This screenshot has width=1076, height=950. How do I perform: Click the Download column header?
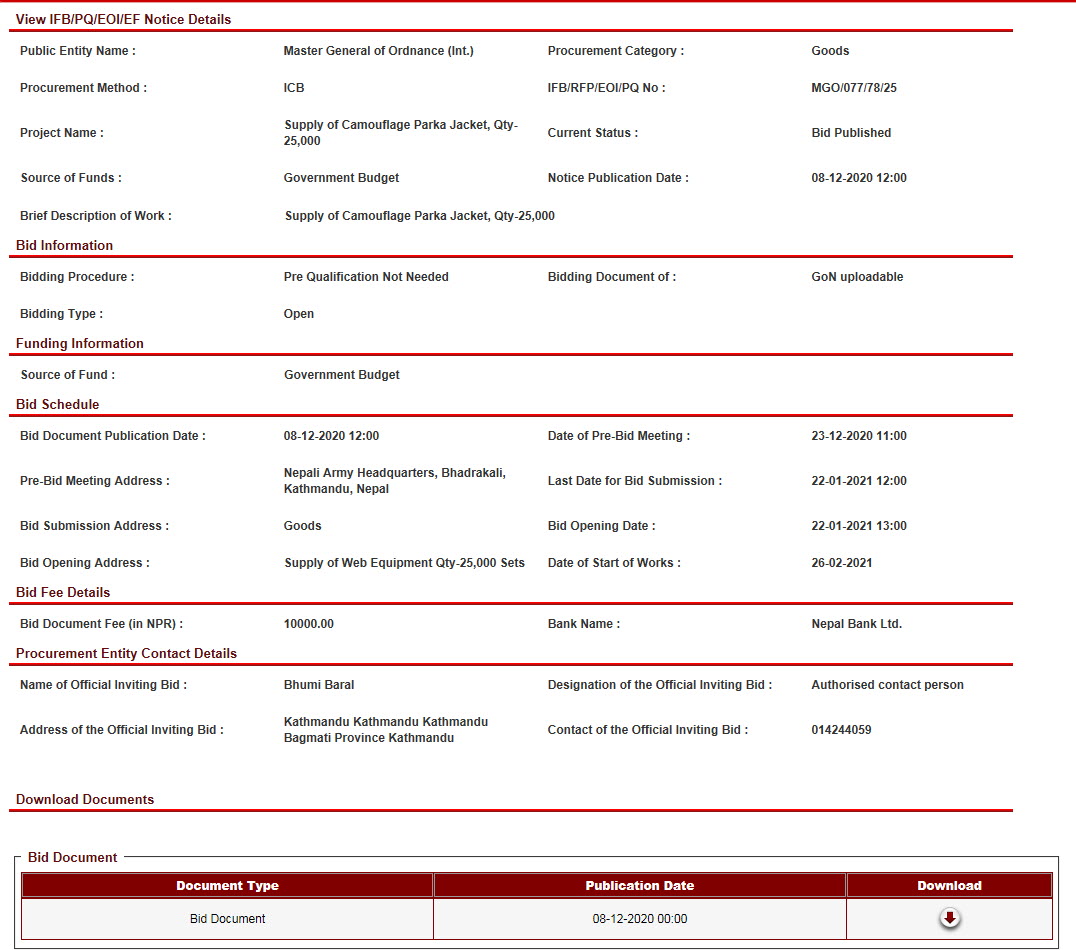click(x=949, y=885)
